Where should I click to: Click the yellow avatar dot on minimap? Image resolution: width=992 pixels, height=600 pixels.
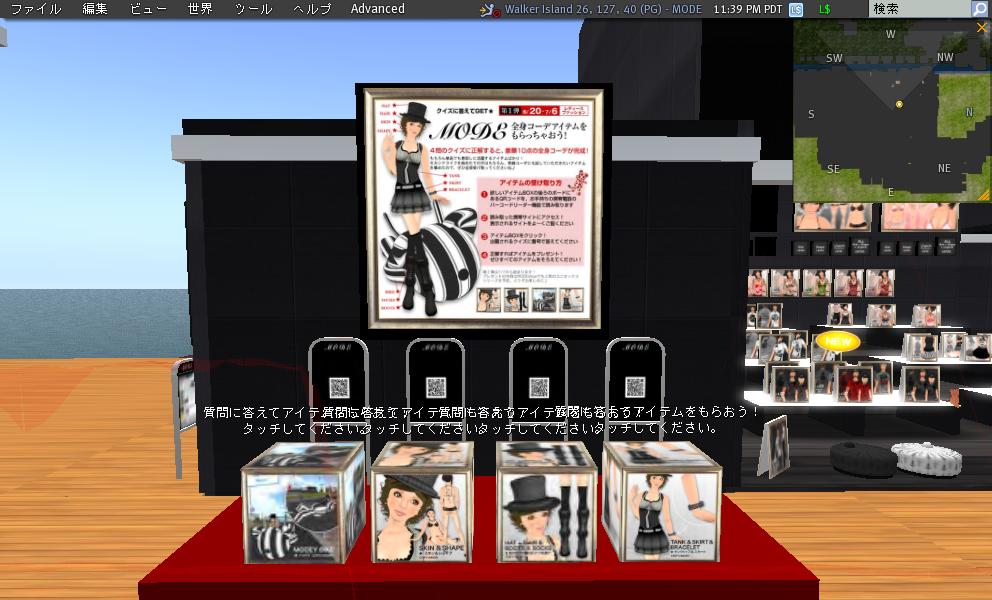tap(899, 104)
